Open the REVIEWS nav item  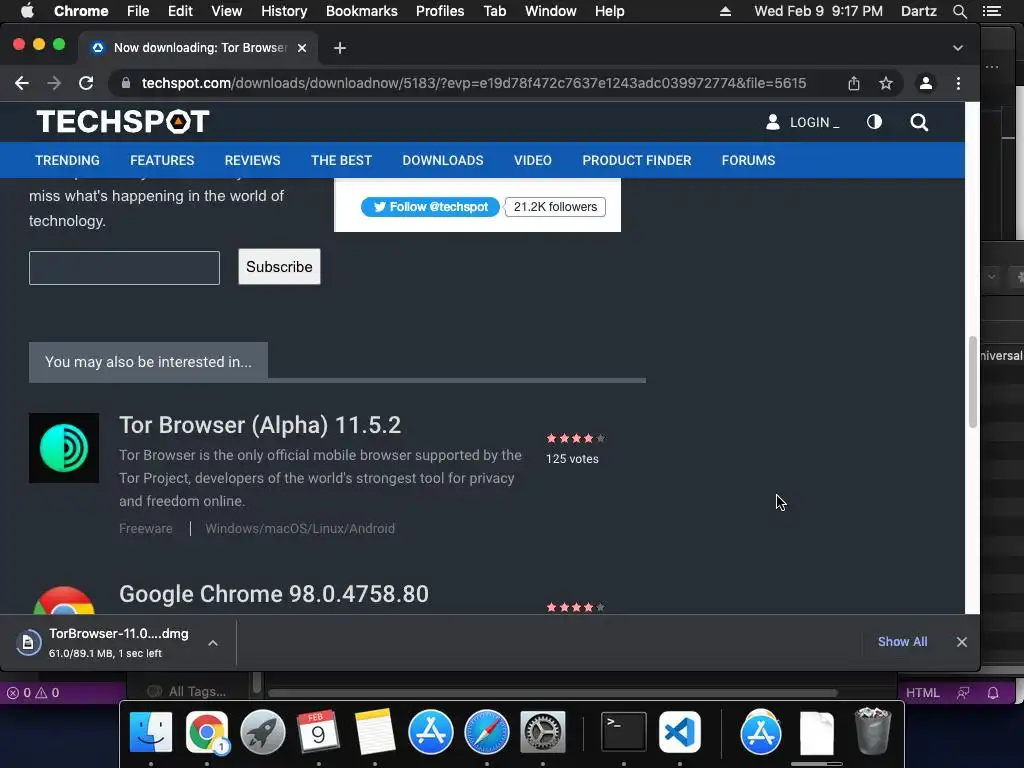pos(252,160)
